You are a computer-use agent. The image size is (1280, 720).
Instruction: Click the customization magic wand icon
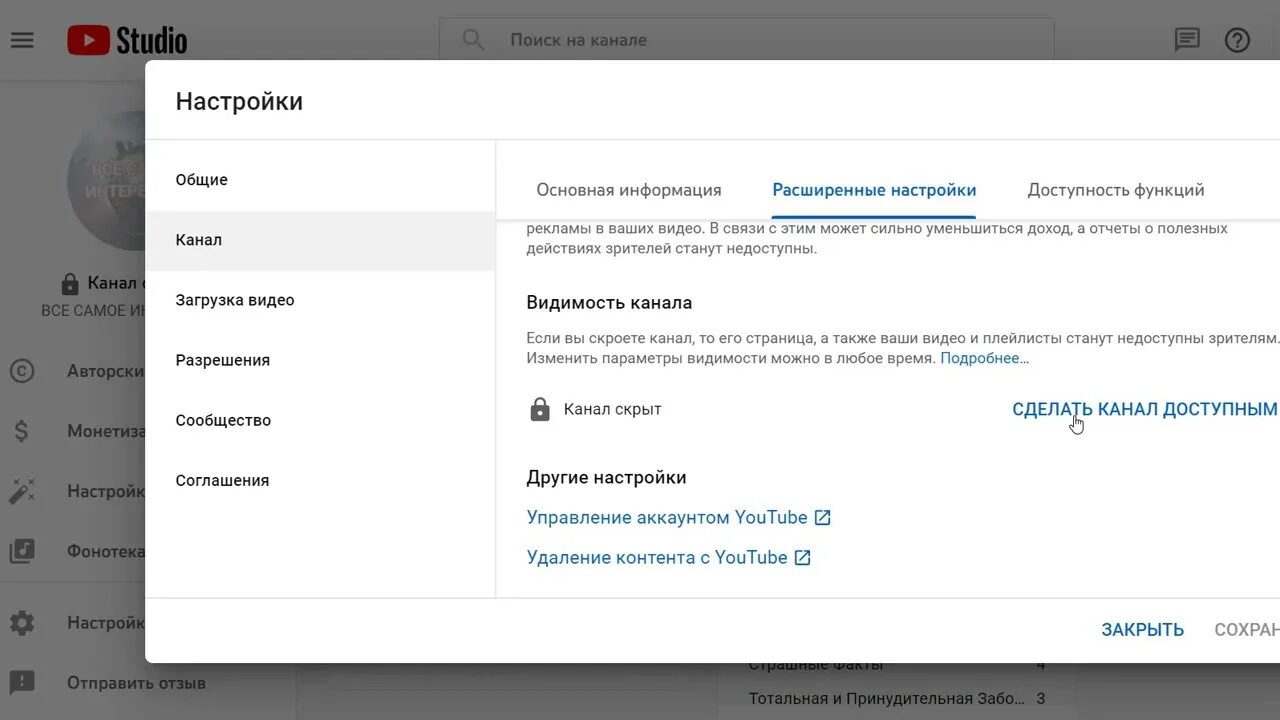[22, 491]
